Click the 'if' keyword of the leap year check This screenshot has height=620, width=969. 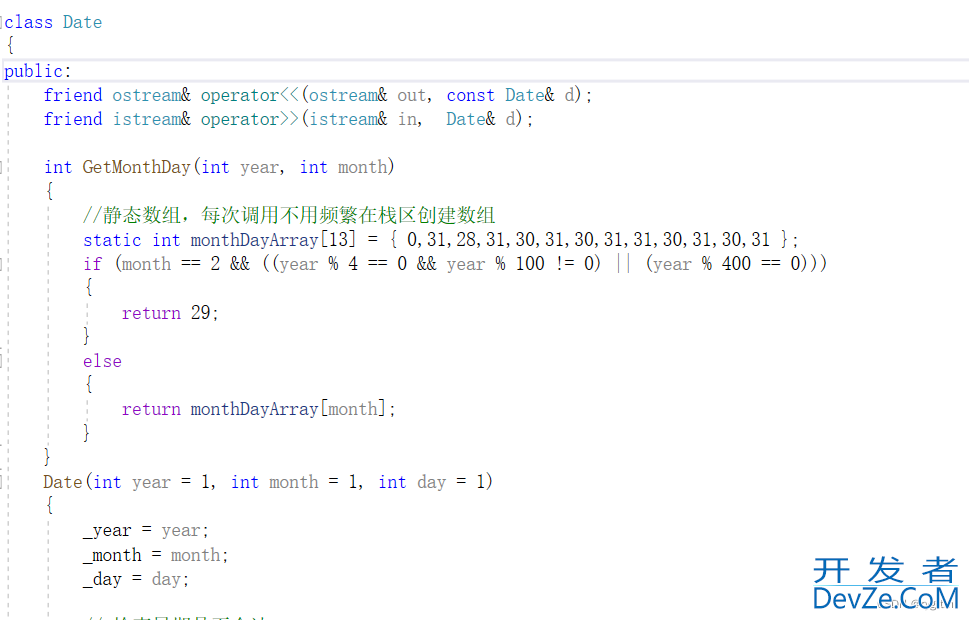(x=93, y=264)
